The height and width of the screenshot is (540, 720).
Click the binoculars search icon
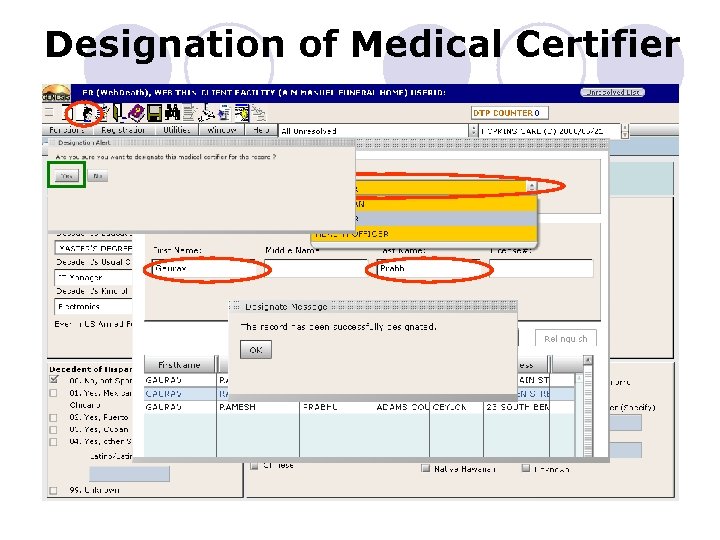pos(173,113)
